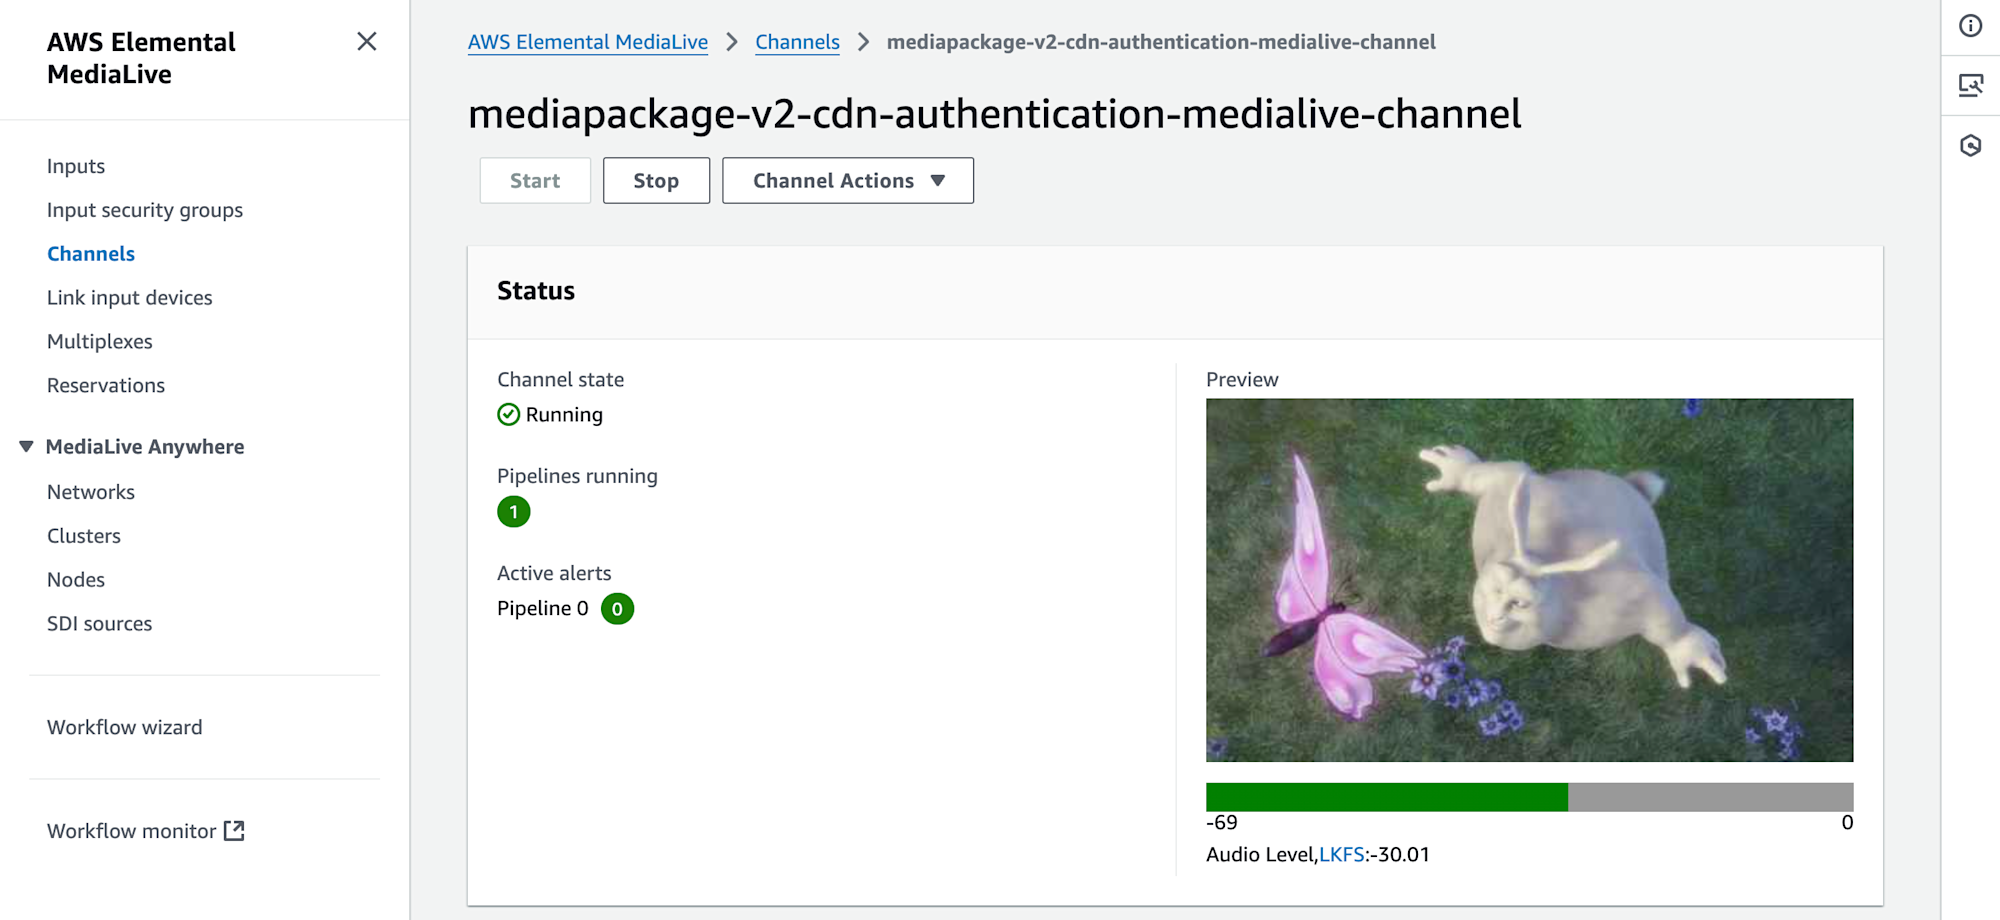Click the Pipeline 0 alerts badge
Screen dimensions: 2000x920
617,609
